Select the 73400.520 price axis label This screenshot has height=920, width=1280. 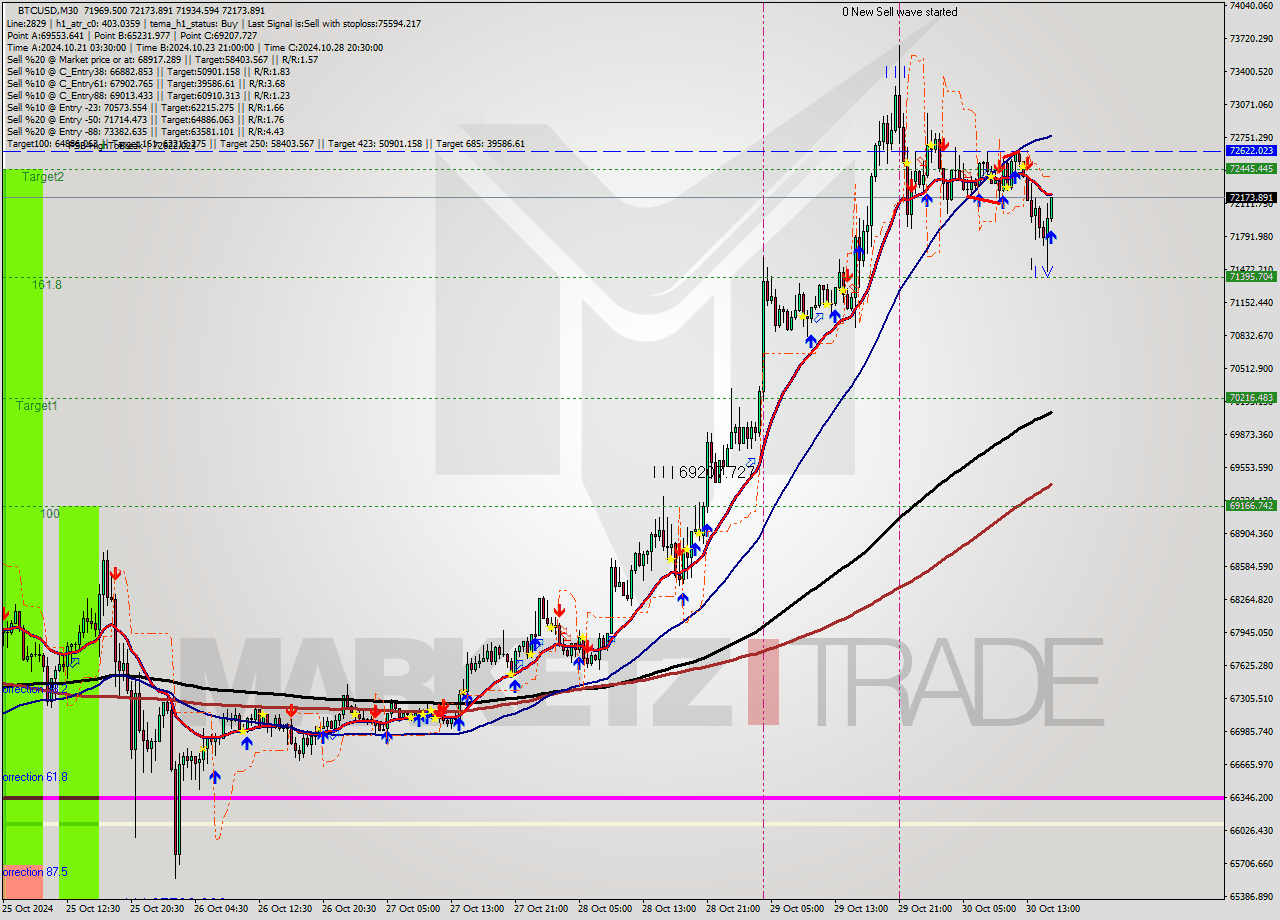tap(1251, 72)
